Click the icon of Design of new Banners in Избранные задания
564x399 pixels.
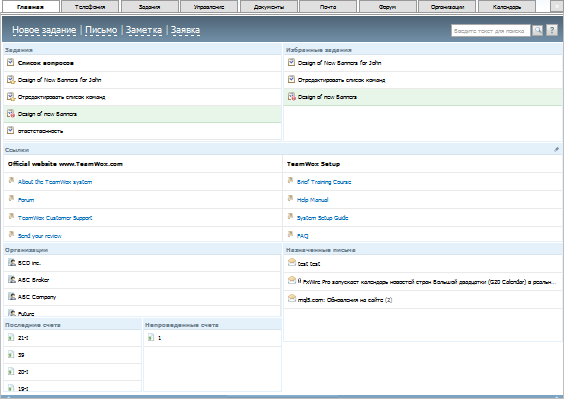coord(291,96)
